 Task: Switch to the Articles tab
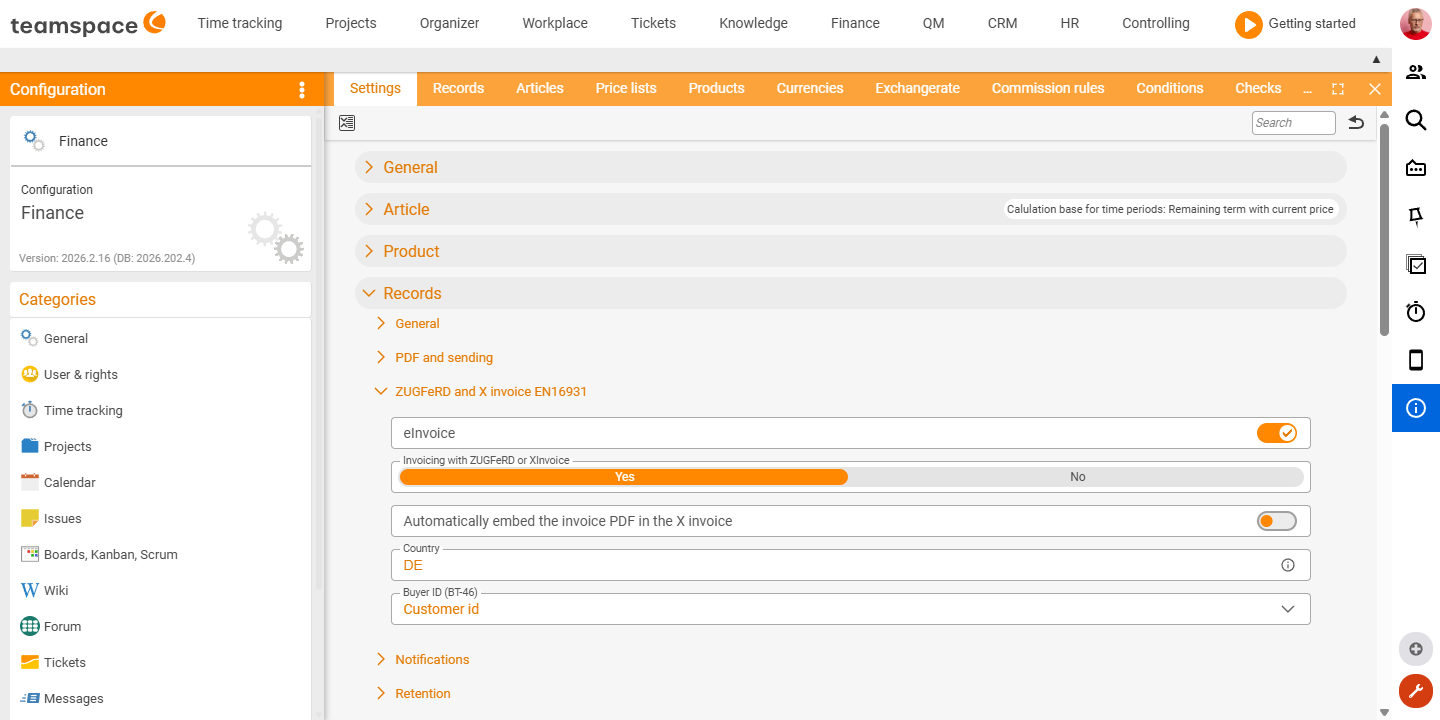(540, 89)
